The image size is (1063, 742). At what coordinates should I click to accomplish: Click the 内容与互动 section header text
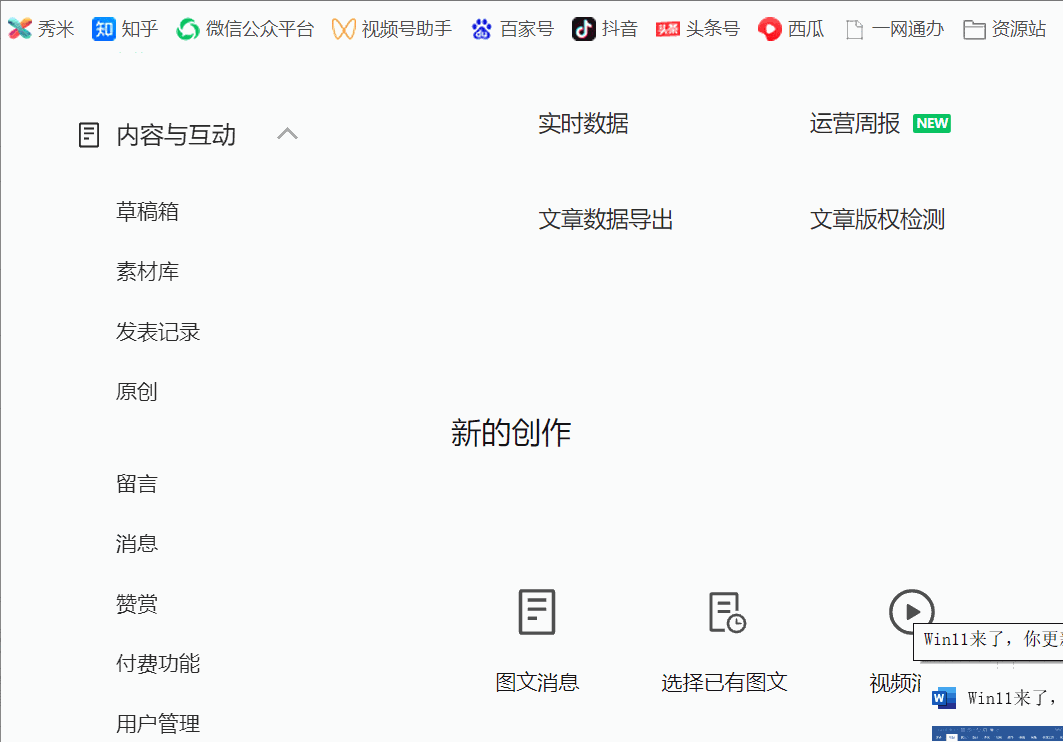click(x=176, y=135)
